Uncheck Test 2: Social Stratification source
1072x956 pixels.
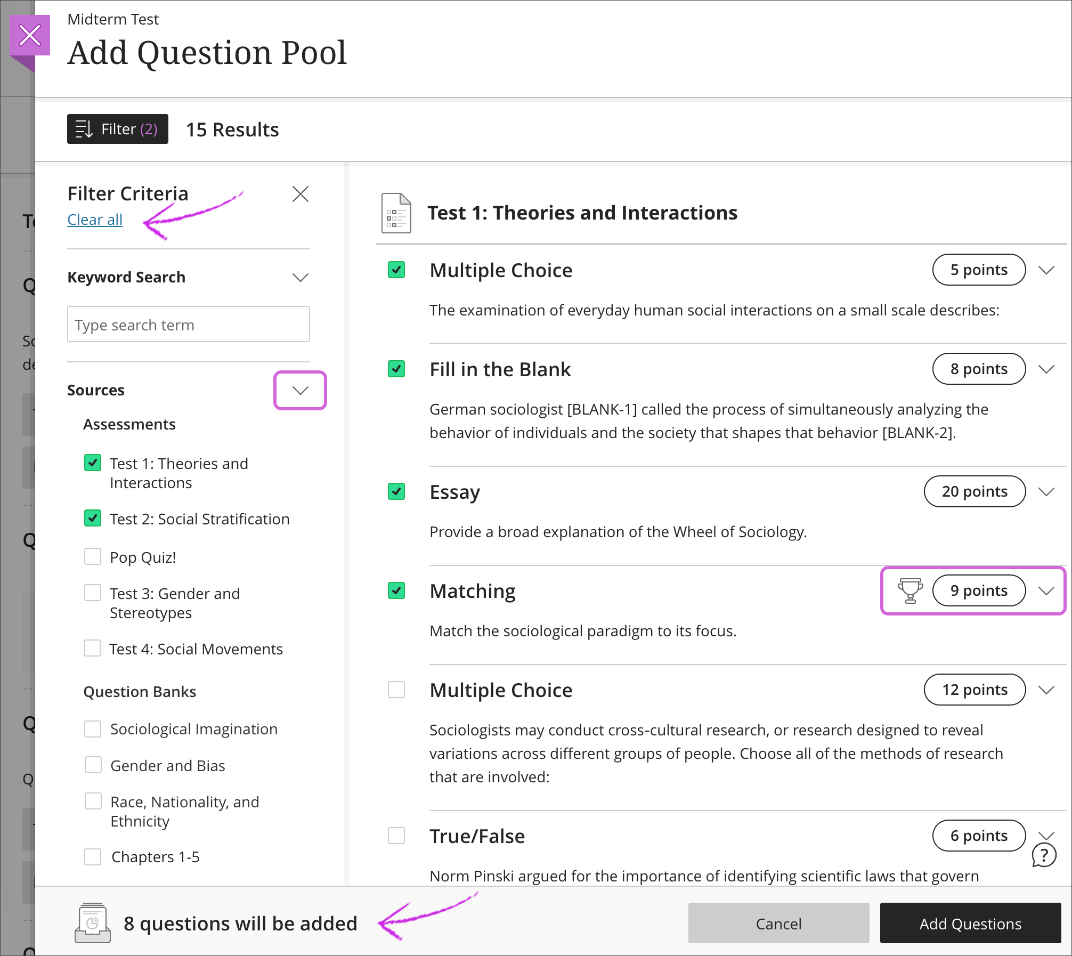93,518
